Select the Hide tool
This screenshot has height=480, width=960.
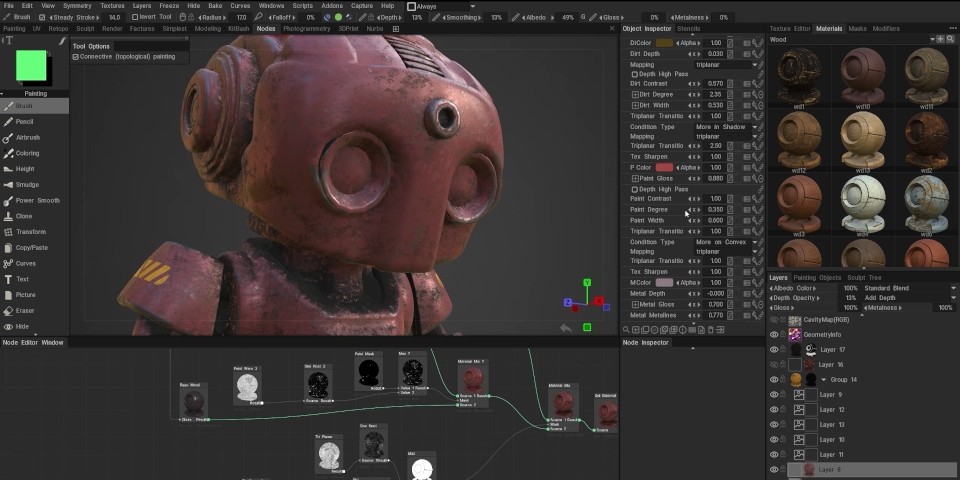tap(34, 326)
